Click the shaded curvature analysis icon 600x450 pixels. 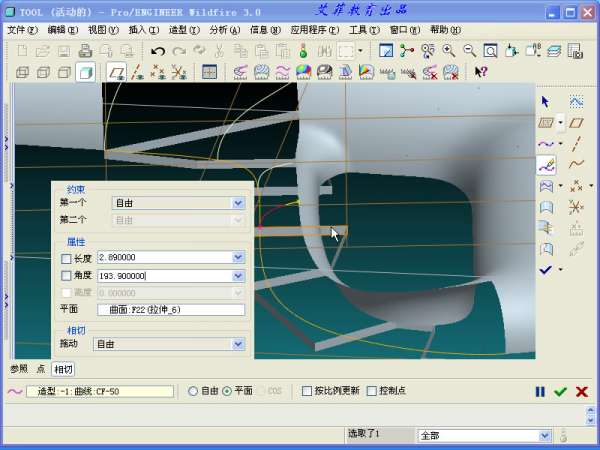[x=303, y=72]
